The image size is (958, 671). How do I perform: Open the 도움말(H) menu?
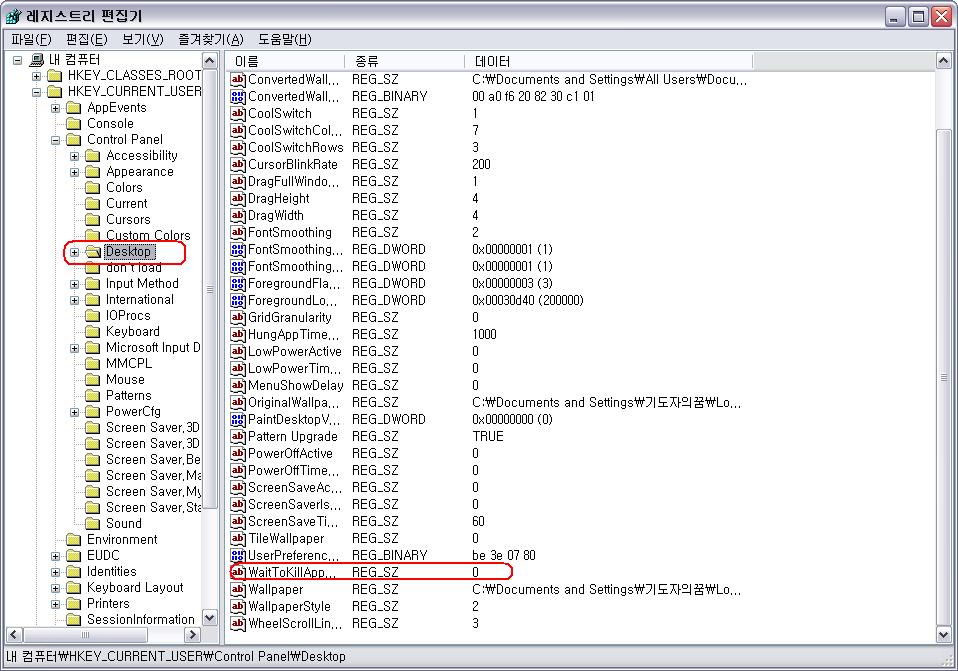tap(285, 40)
